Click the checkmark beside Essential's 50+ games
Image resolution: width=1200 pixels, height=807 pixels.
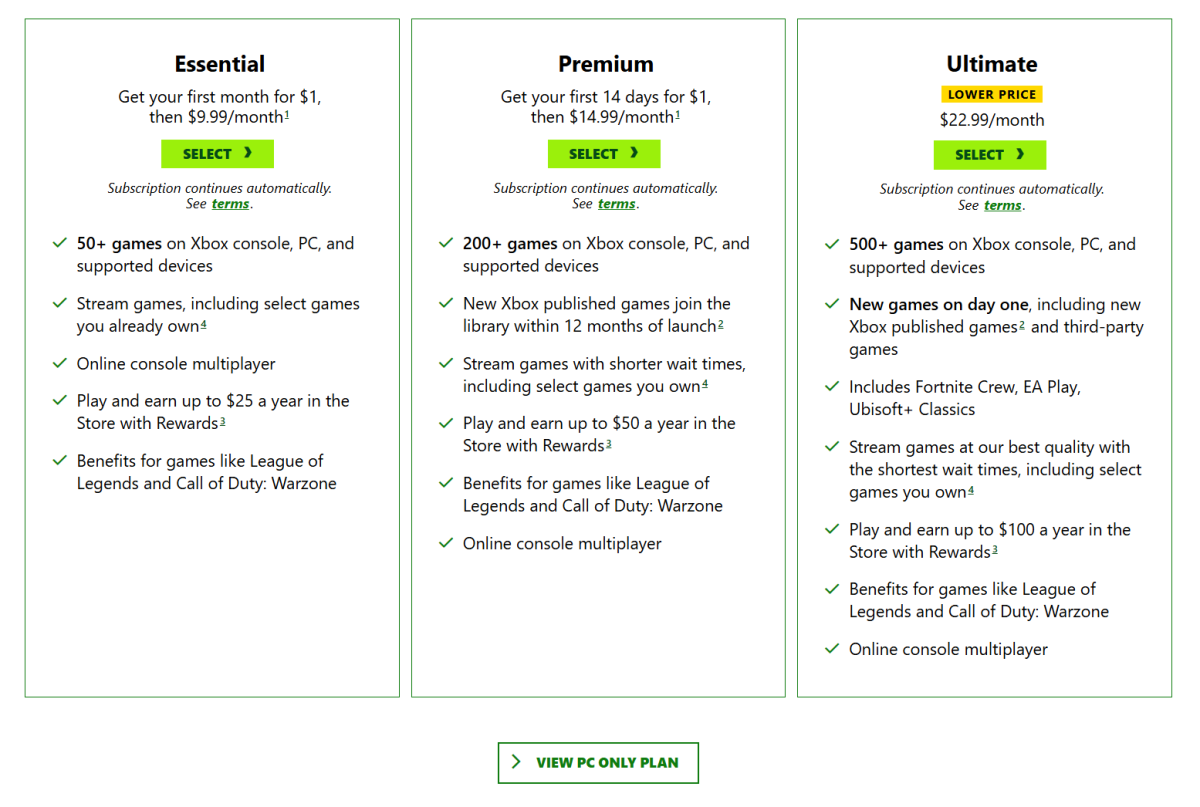[x=60, y=243]
